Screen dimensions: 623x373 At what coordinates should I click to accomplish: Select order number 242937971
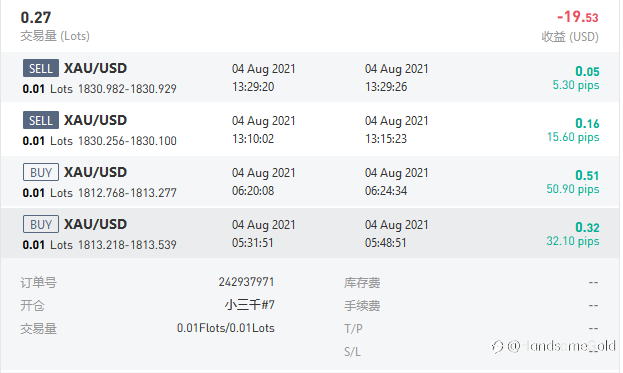[x=246, y=282]
